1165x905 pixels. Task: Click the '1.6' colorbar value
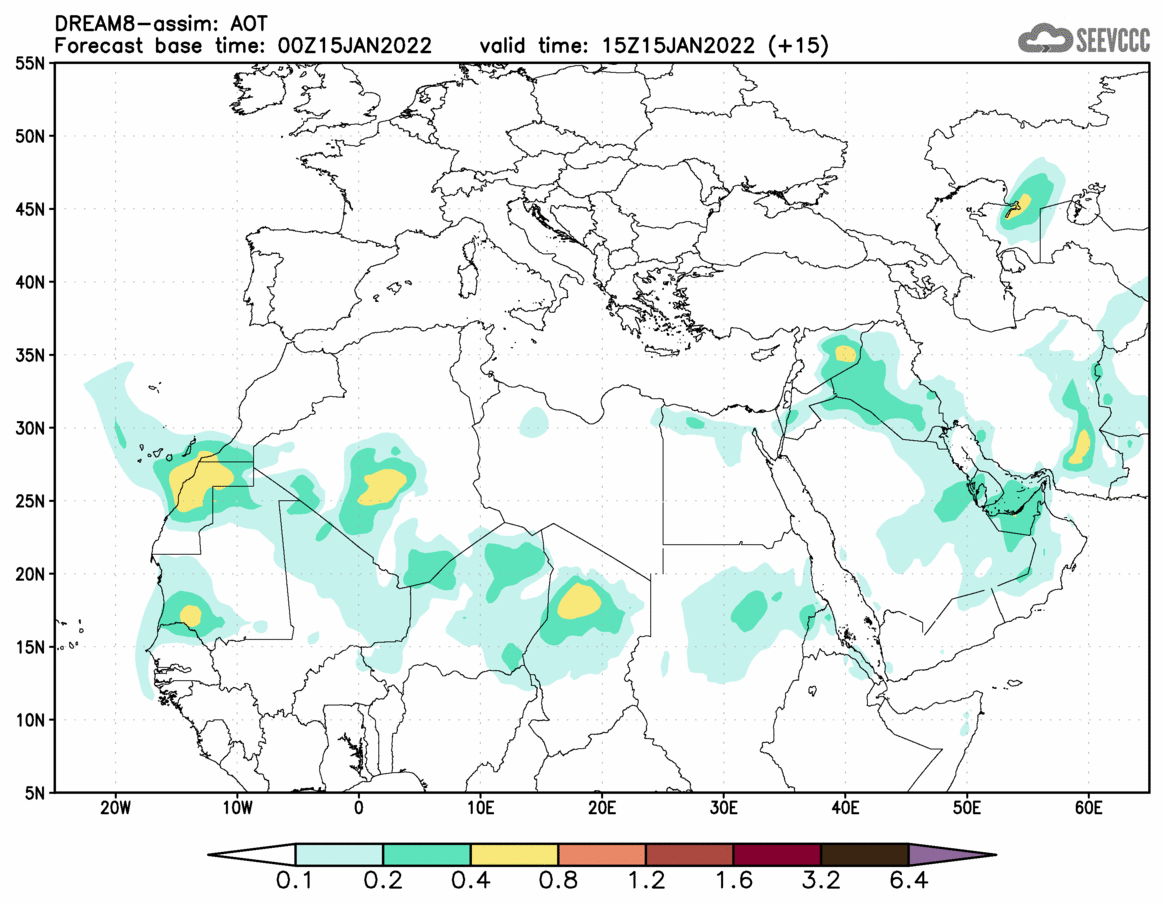click(x=733, y=882)
